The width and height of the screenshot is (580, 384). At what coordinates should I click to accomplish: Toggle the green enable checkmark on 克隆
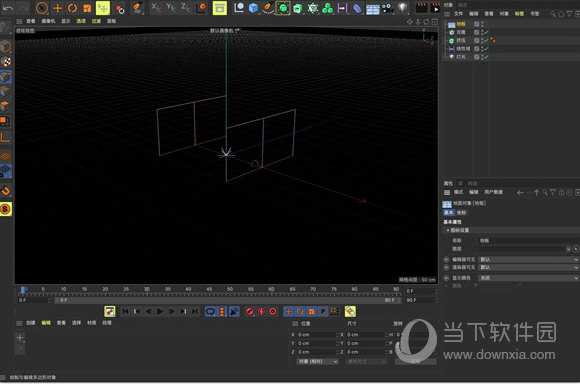pos(486,32)
